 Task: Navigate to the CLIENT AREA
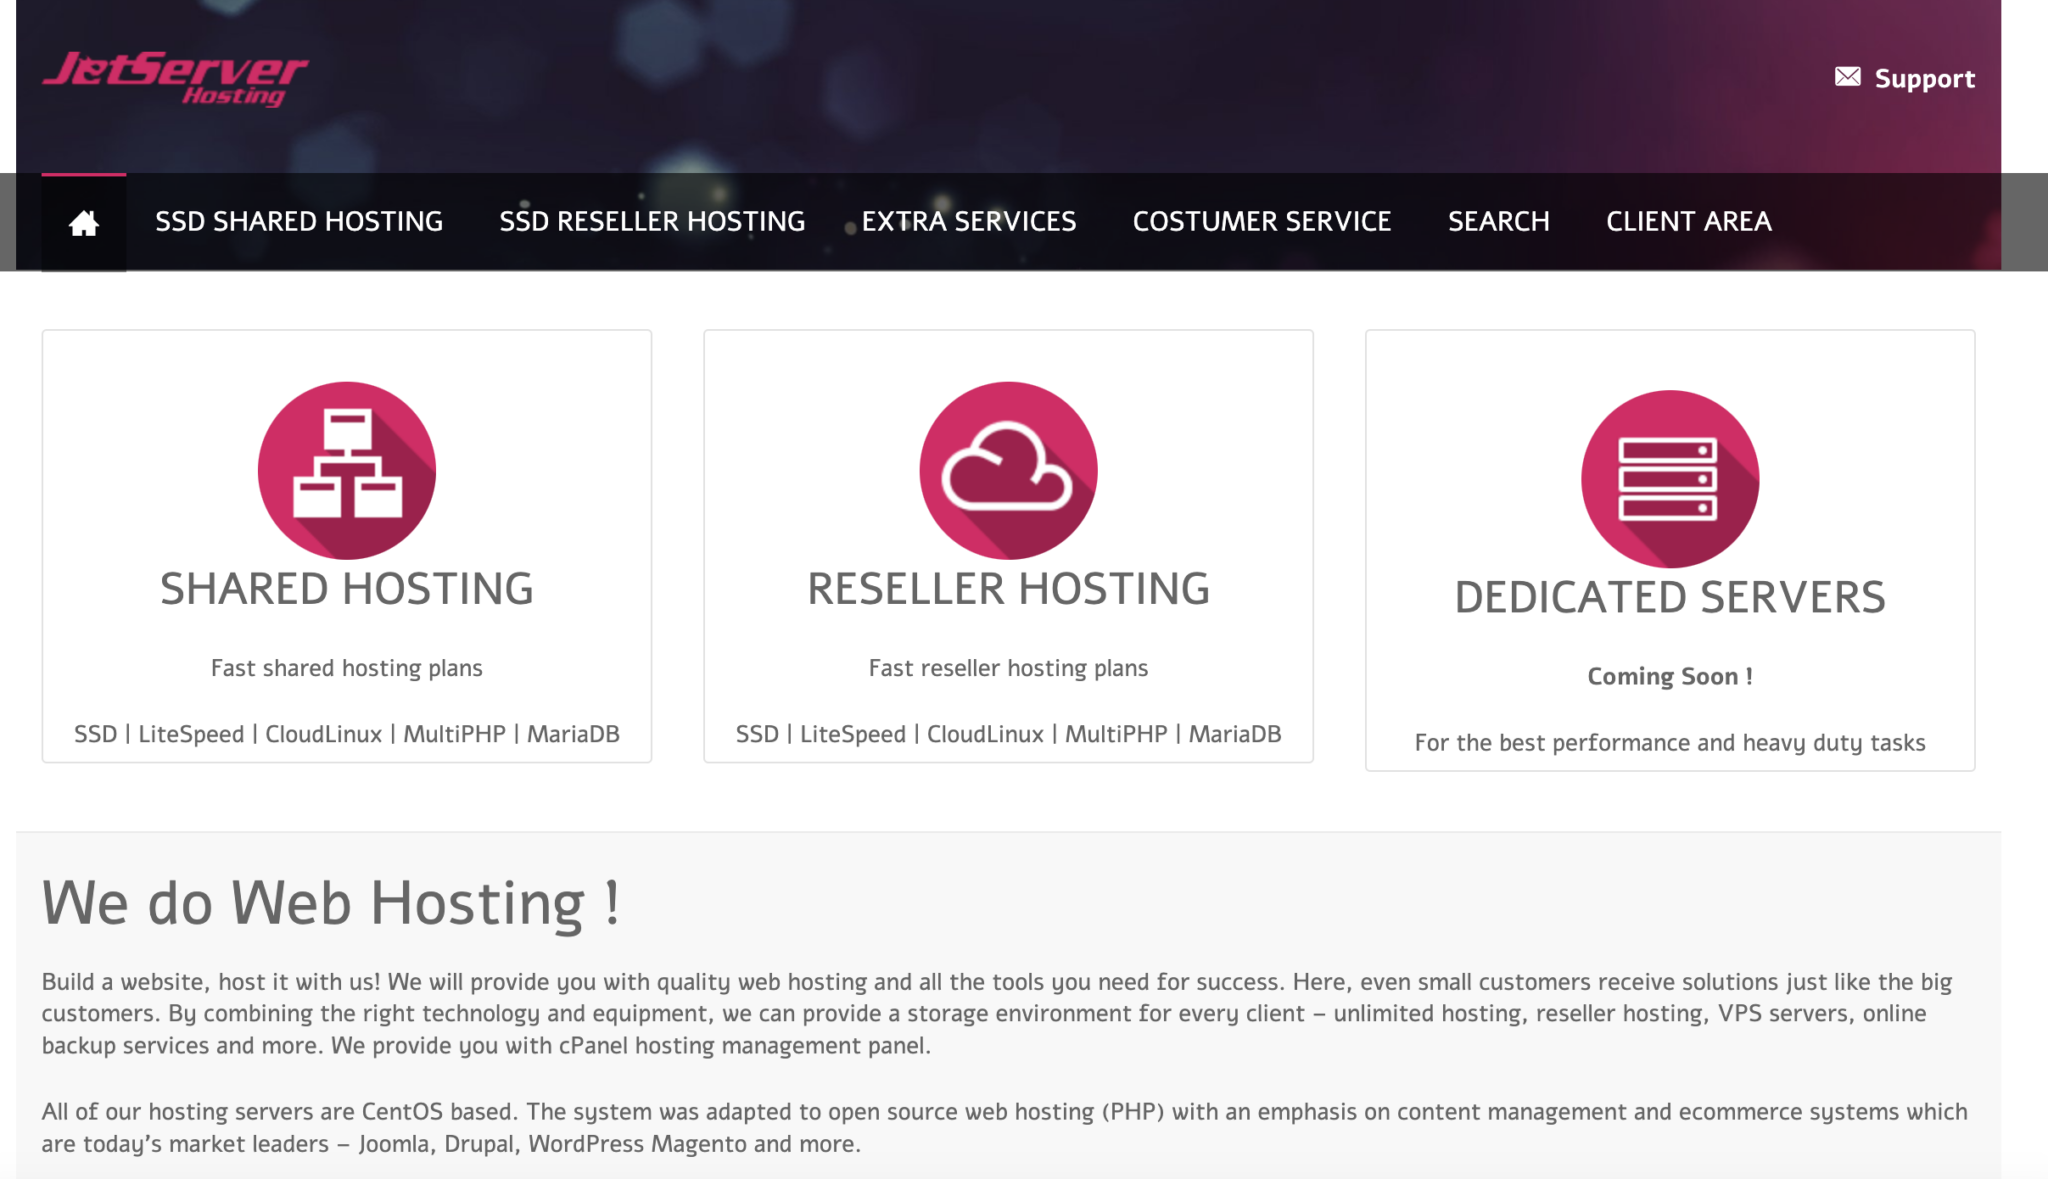tap(1688, 221)
